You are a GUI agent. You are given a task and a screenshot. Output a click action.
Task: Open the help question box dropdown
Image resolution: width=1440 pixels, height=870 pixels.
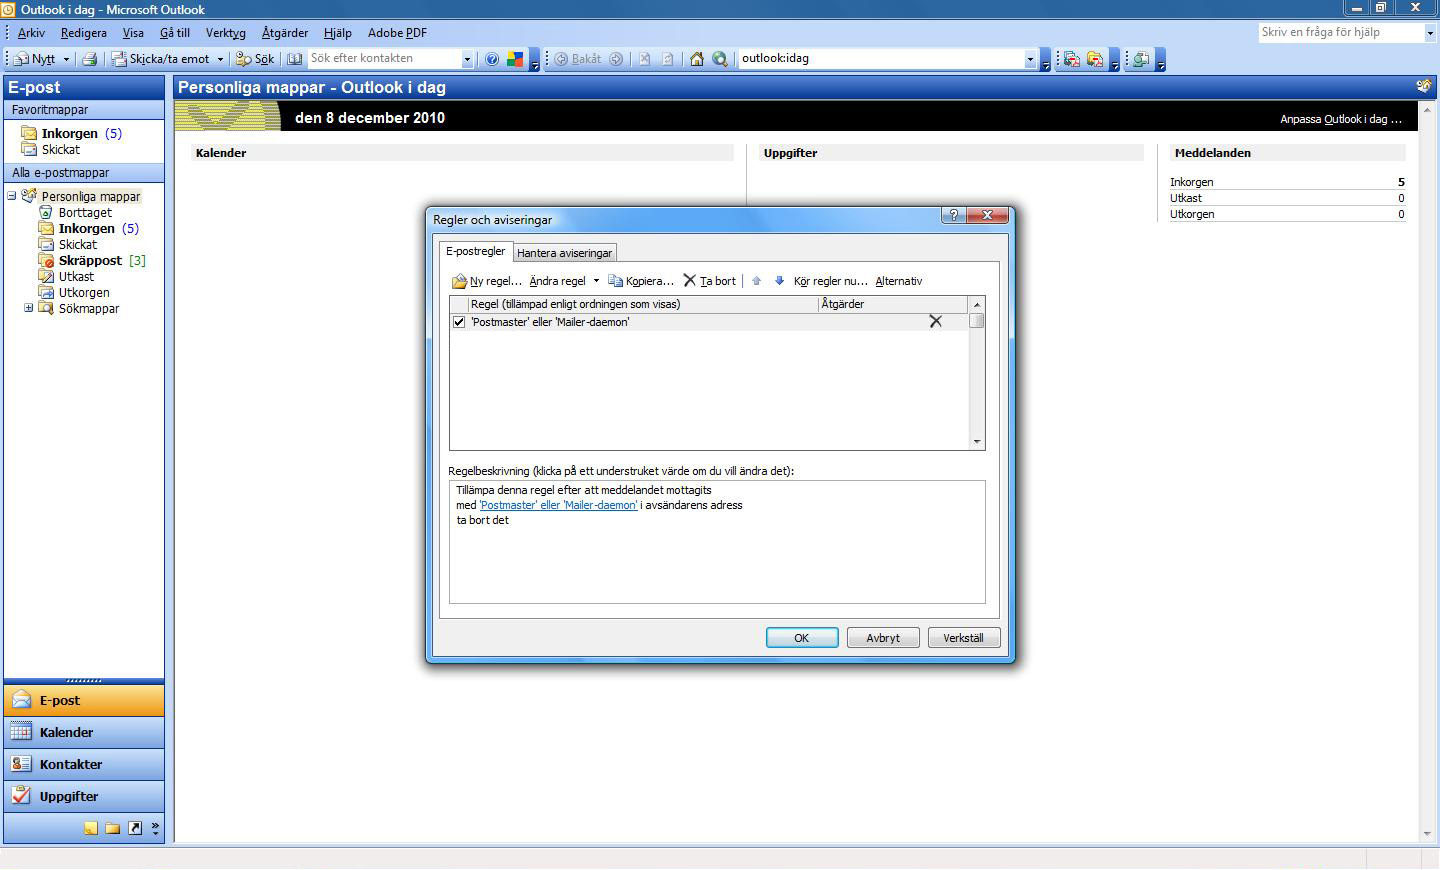(1430, 32)
